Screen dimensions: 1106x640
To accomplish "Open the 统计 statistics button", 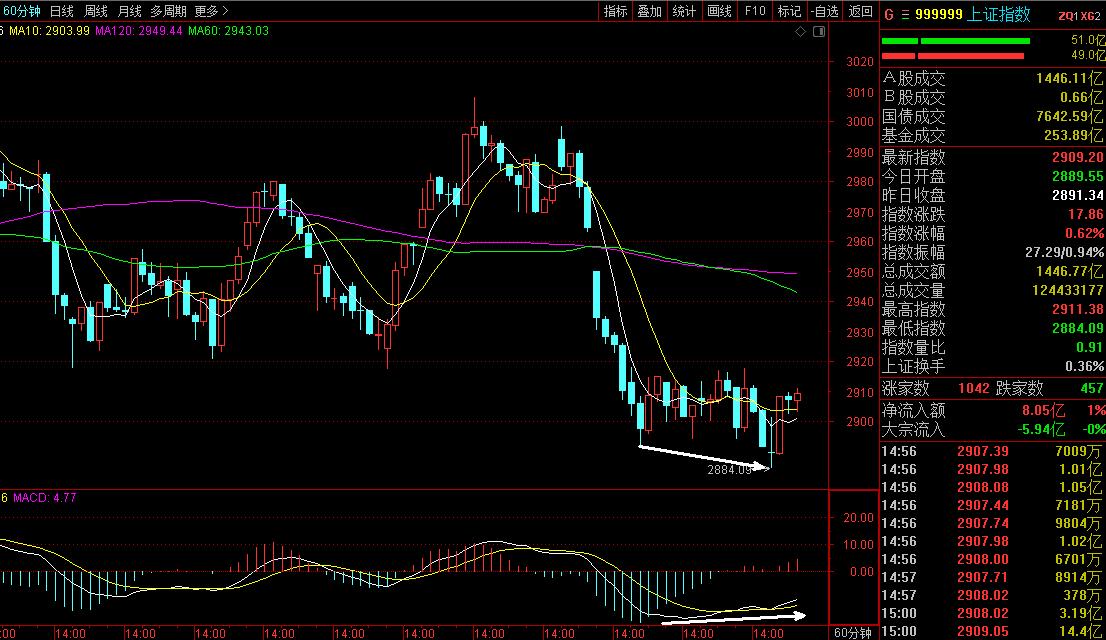I will (684, 11).
